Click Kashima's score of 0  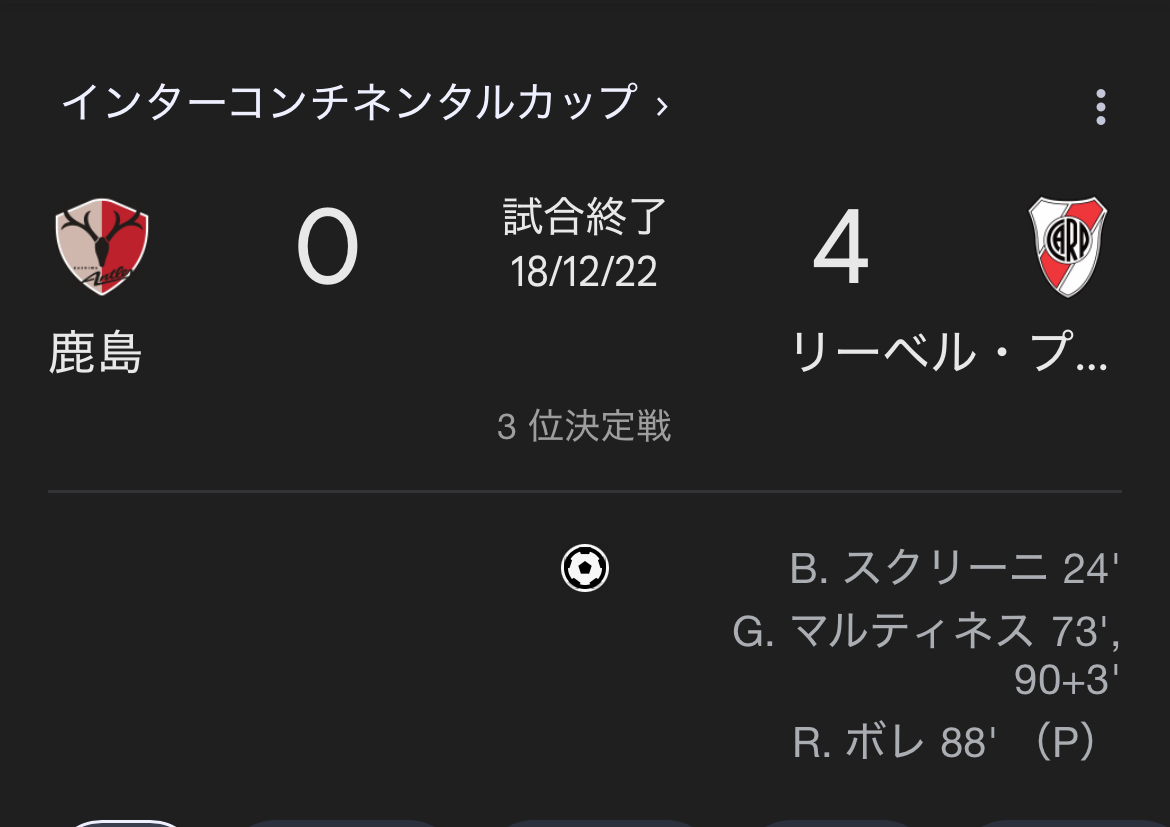pyautogui.click(x=327, y=248)
